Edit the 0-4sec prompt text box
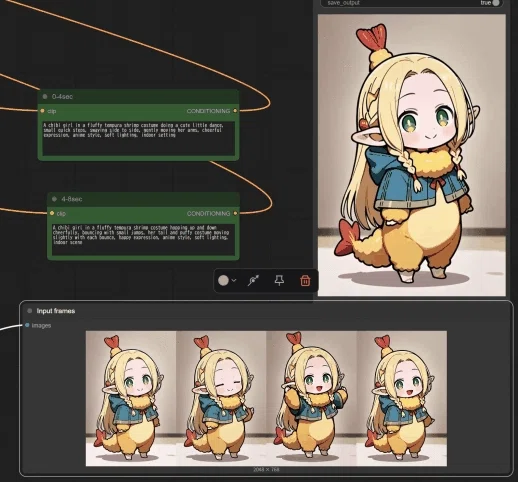Viewport: 518px width, 482px height. click(139, 138)
